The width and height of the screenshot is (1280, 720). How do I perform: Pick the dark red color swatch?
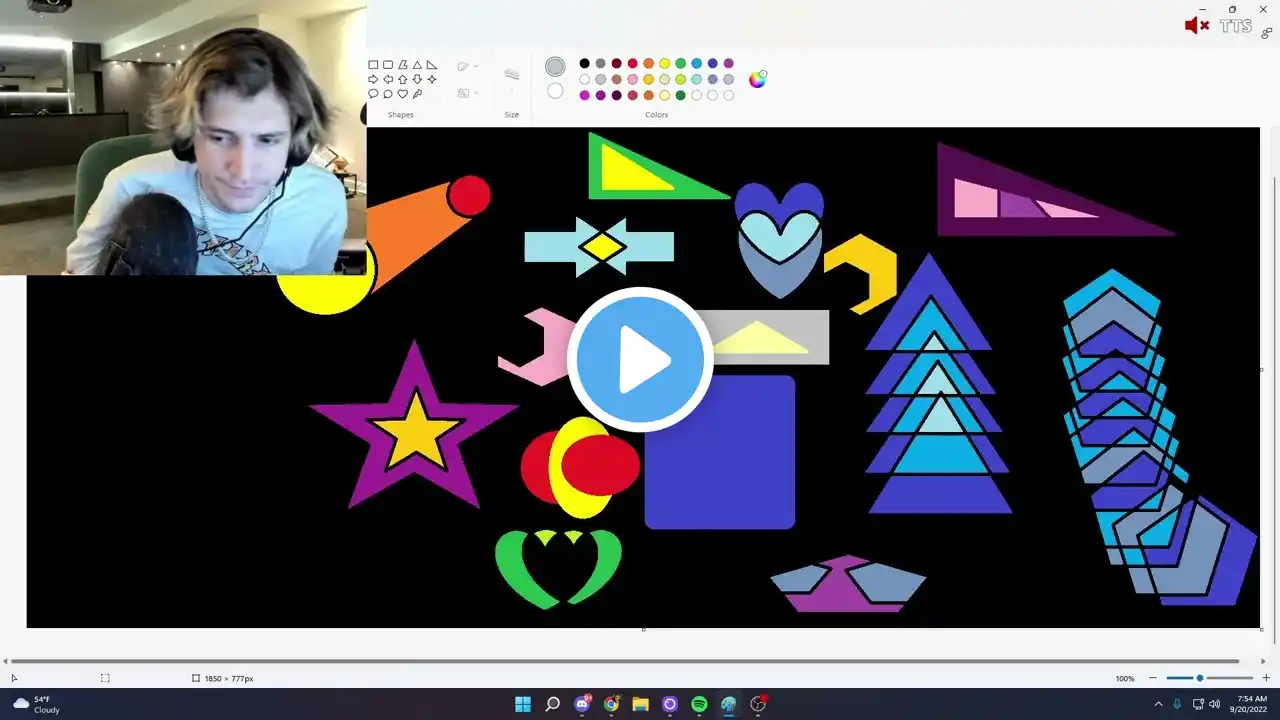(x=617, y=64)
